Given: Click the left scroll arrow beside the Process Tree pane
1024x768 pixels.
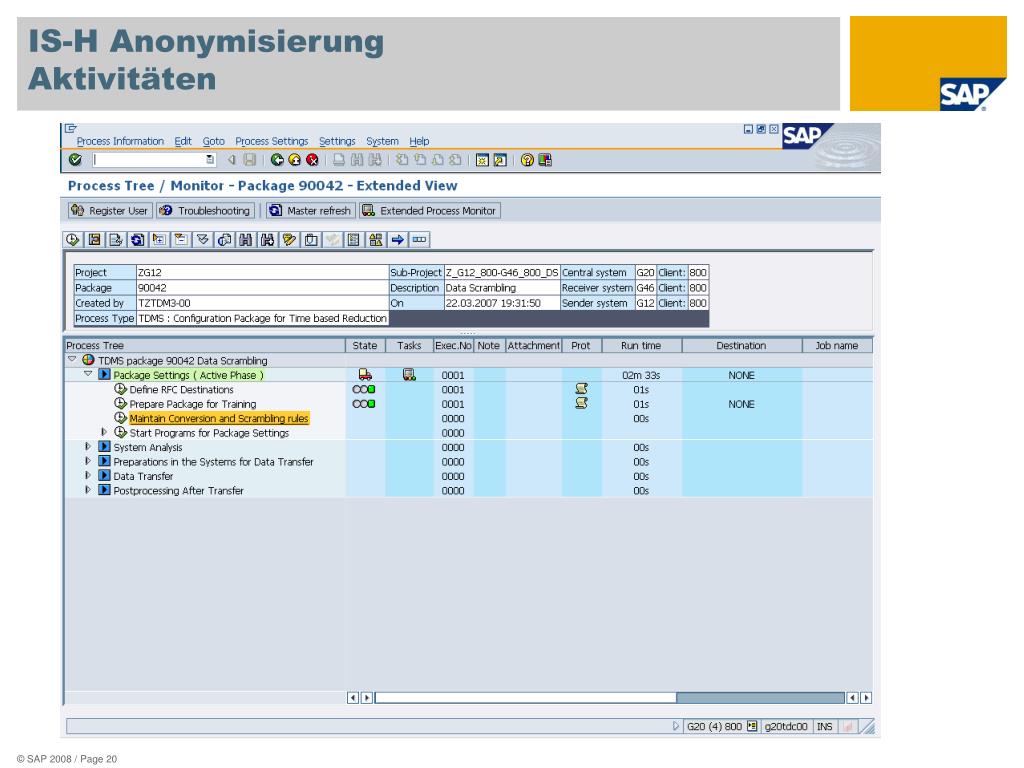Looking at the screenshot, I should [x=353, y=697].
